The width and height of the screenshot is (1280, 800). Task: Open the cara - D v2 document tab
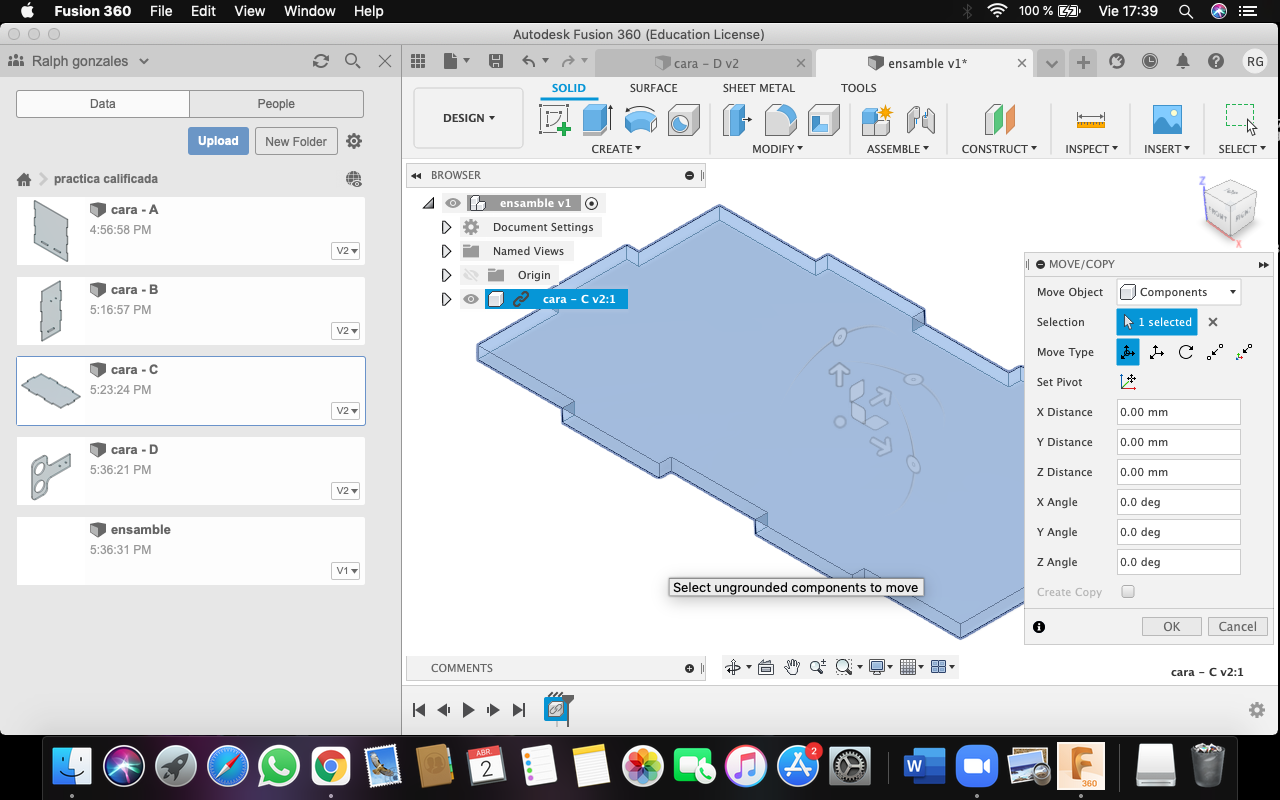[x=705, y=63]
